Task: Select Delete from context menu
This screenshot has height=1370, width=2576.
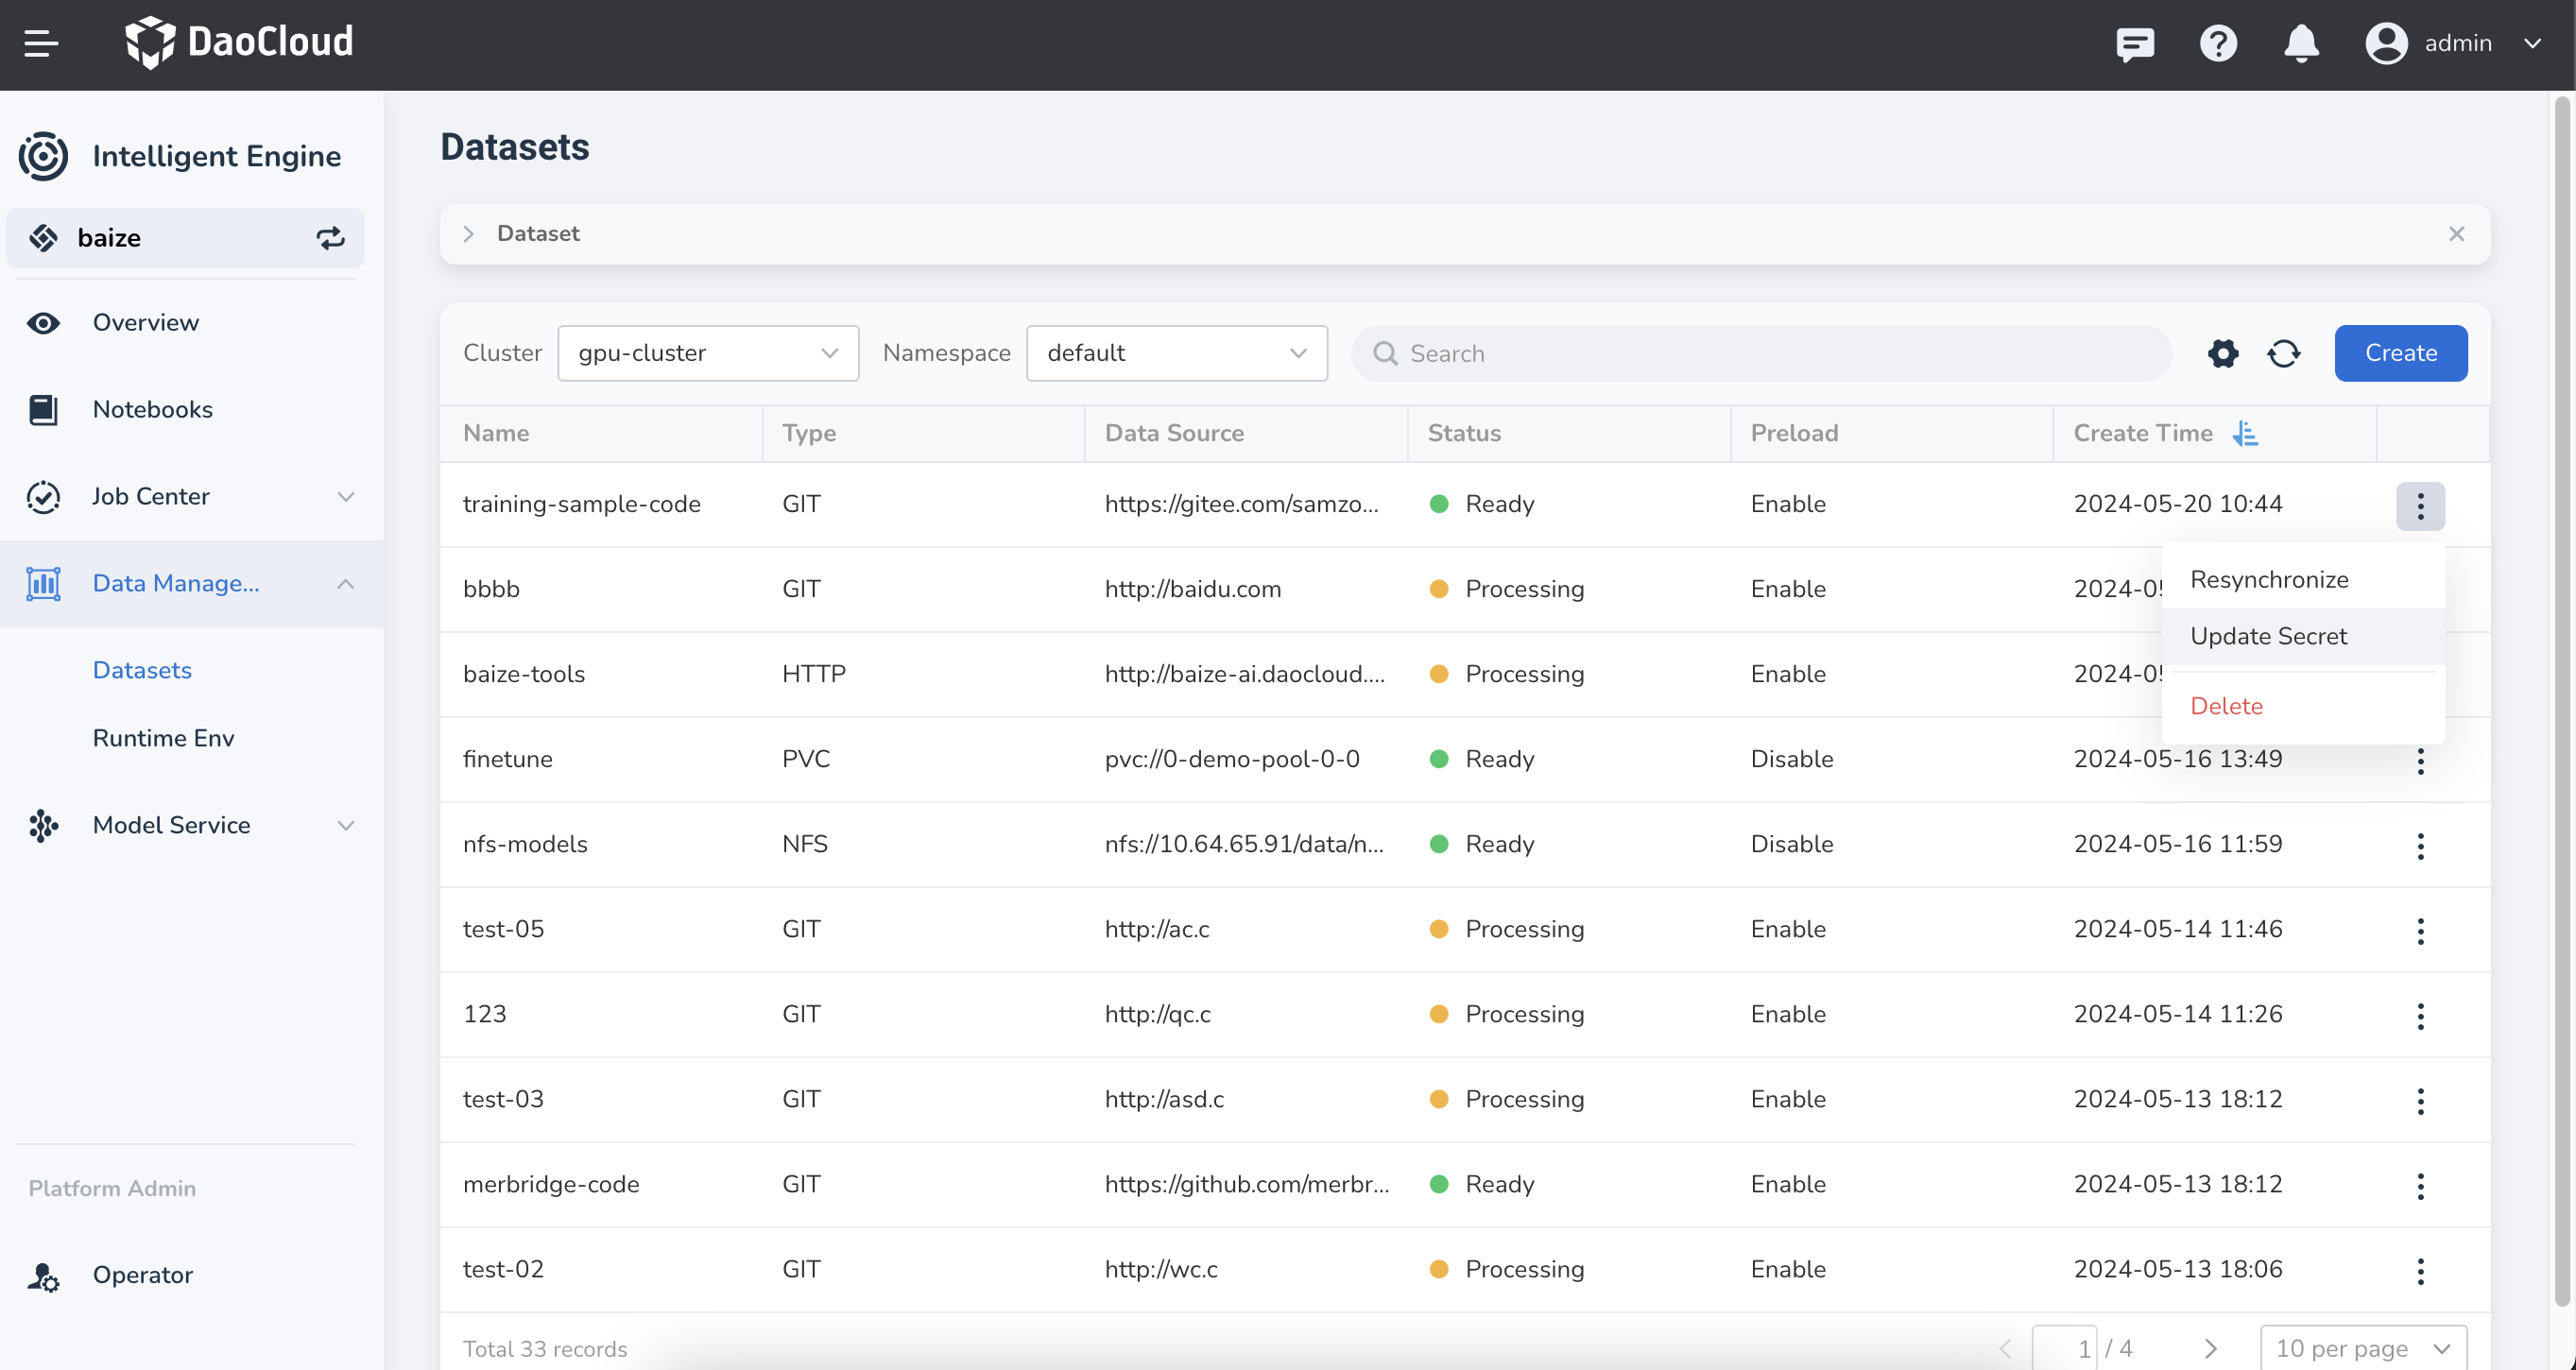Action: (x=2226, y=706)
